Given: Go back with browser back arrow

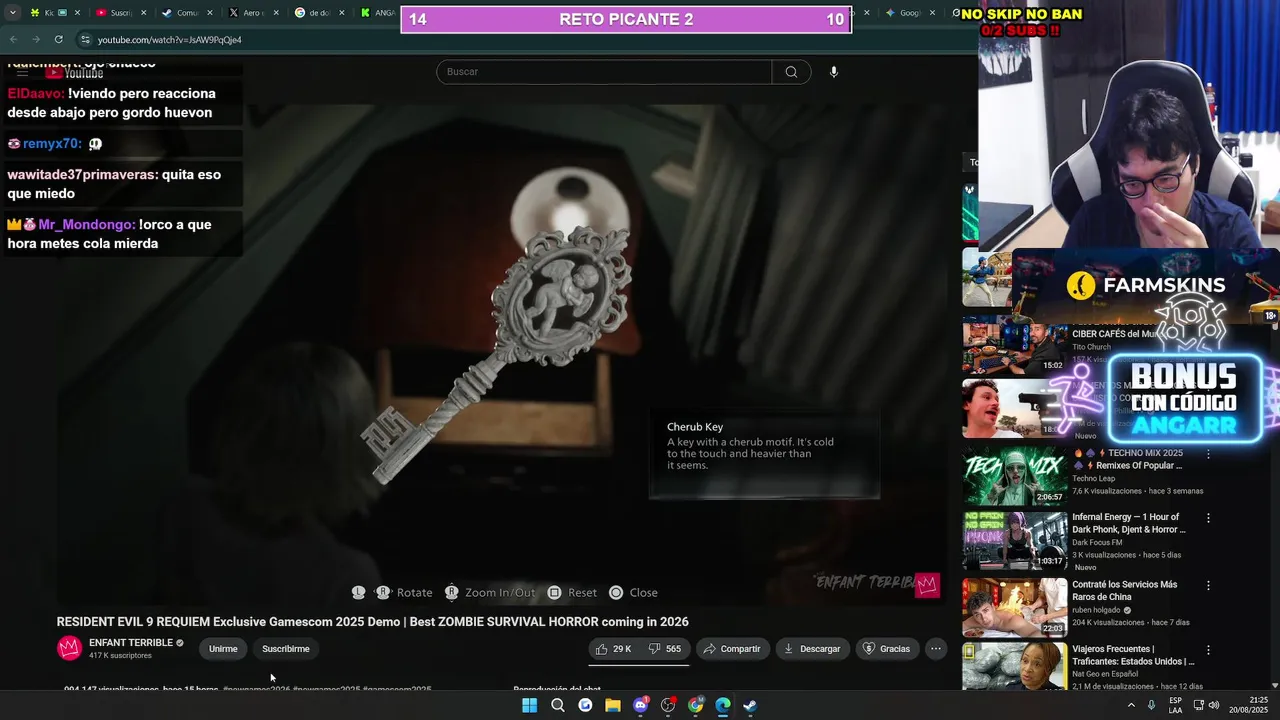Looking at the screenshot, I should pos(13,39).
